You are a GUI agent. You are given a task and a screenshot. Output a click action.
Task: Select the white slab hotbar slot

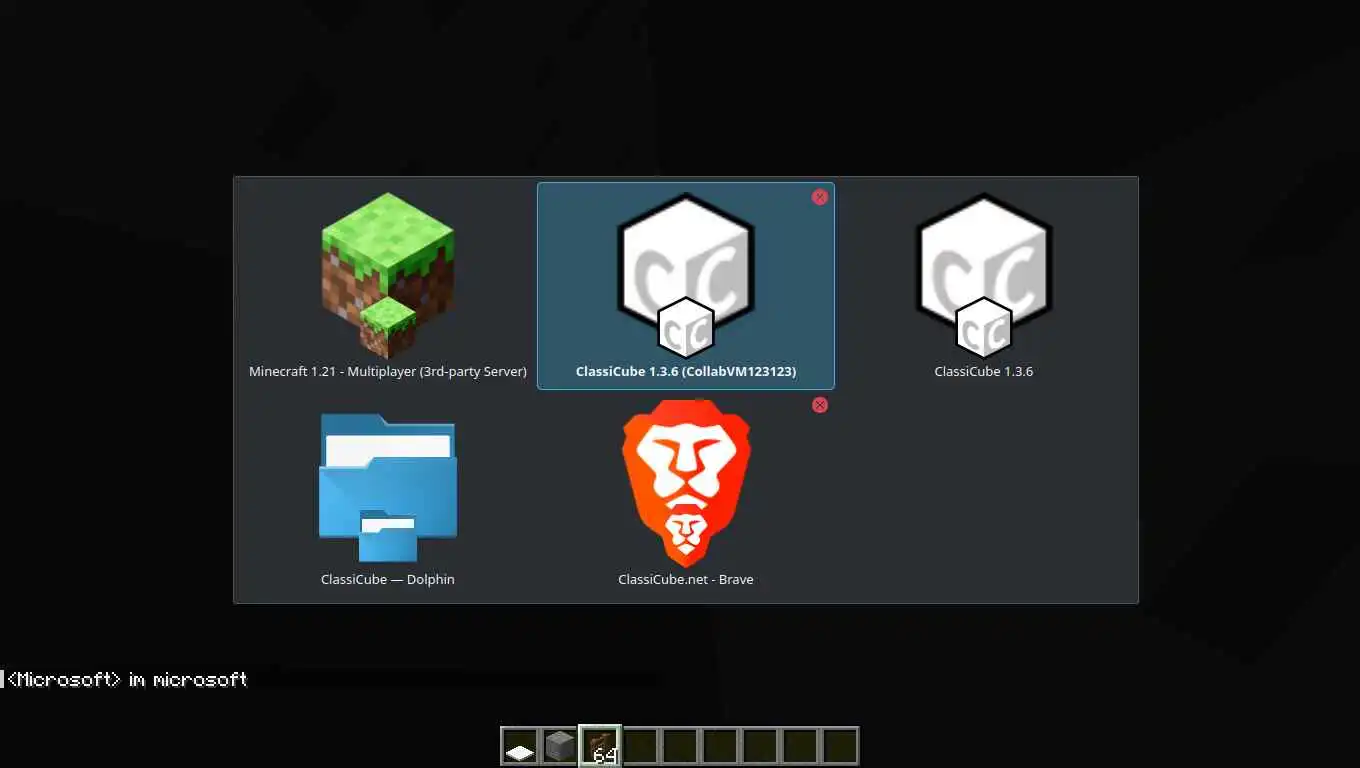(520, 746)
